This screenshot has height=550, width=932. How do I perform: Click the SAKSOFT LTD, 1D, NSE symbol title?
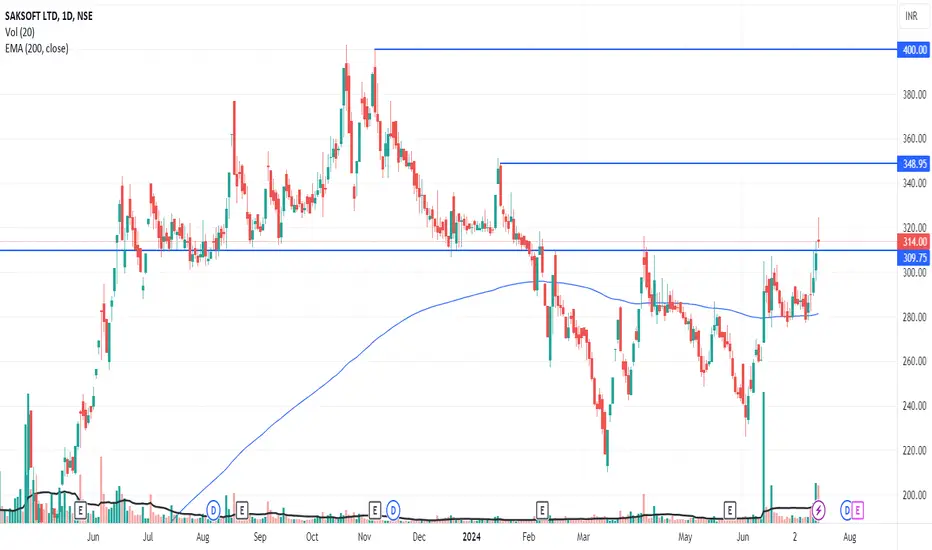[x=49, y=16]
